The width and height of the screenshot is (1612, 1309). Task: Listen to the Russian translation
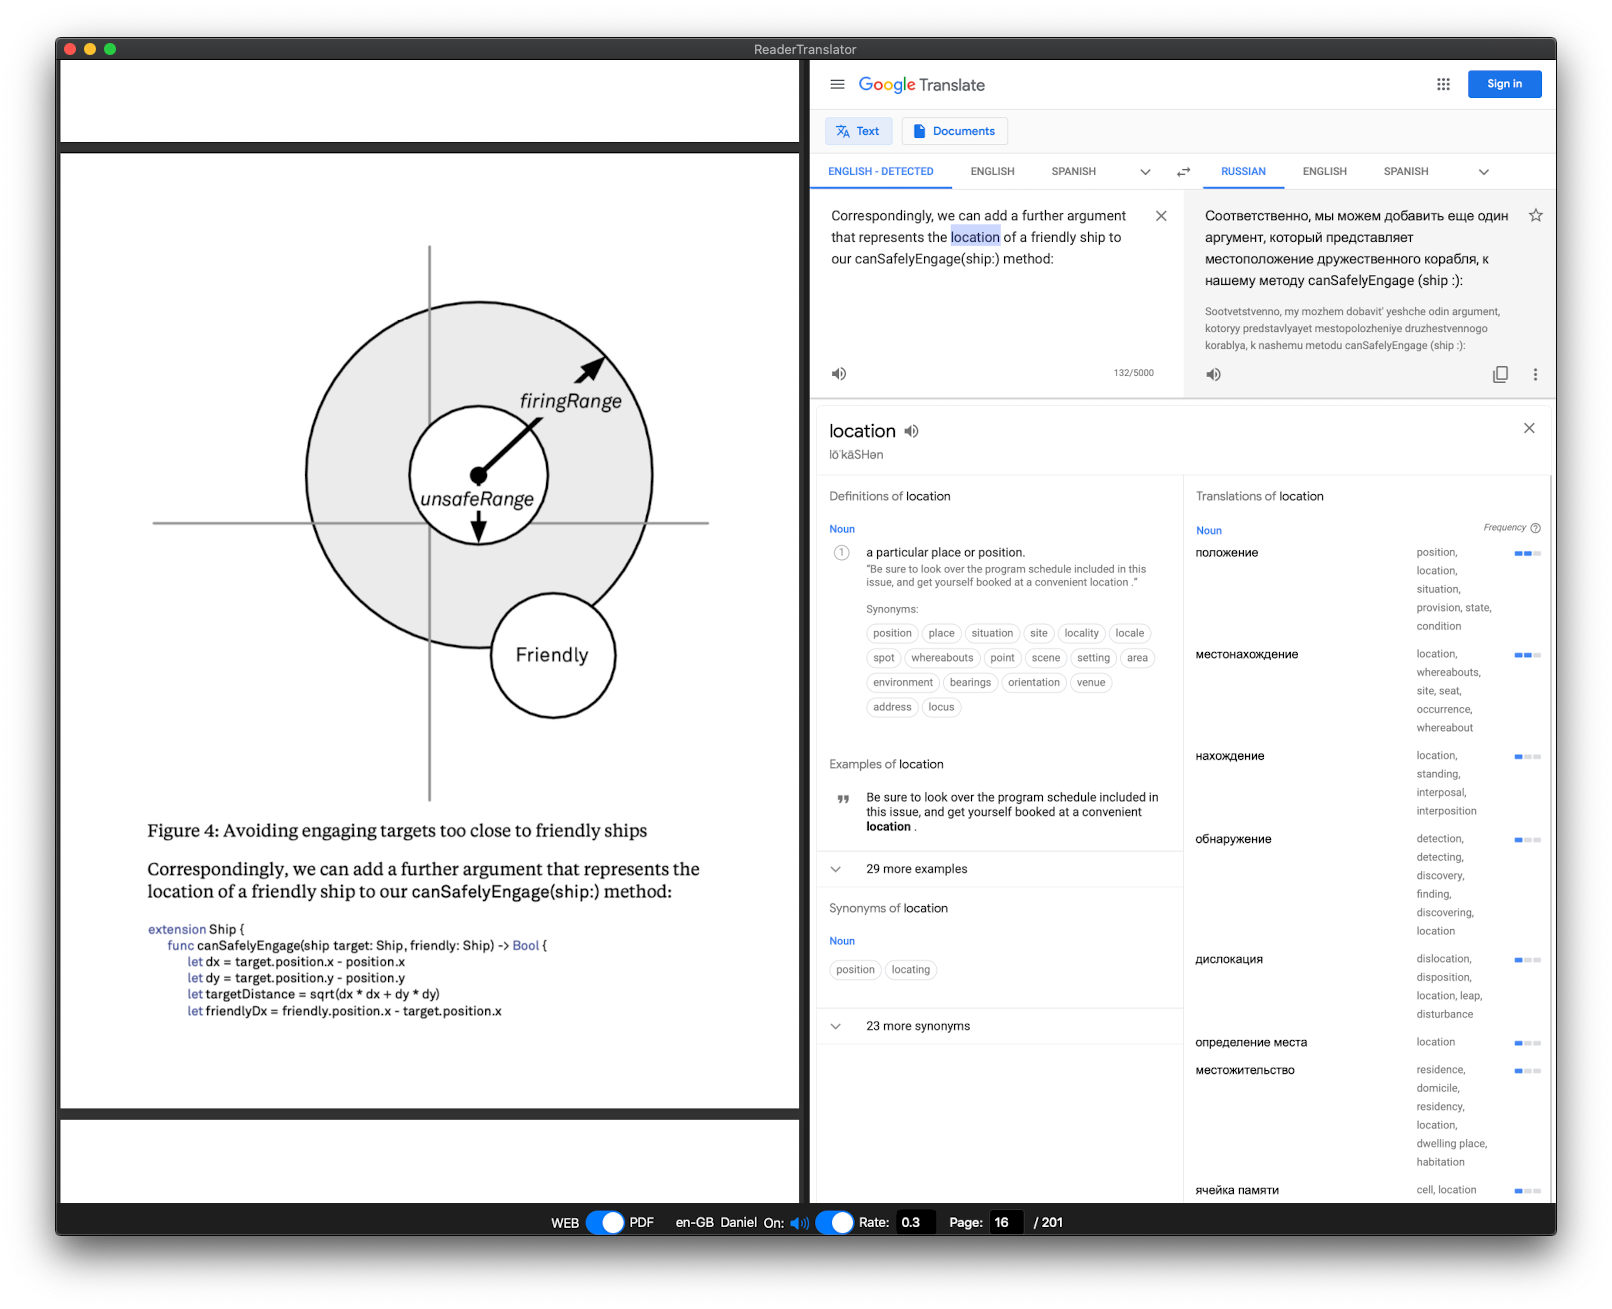point(1213,375)
